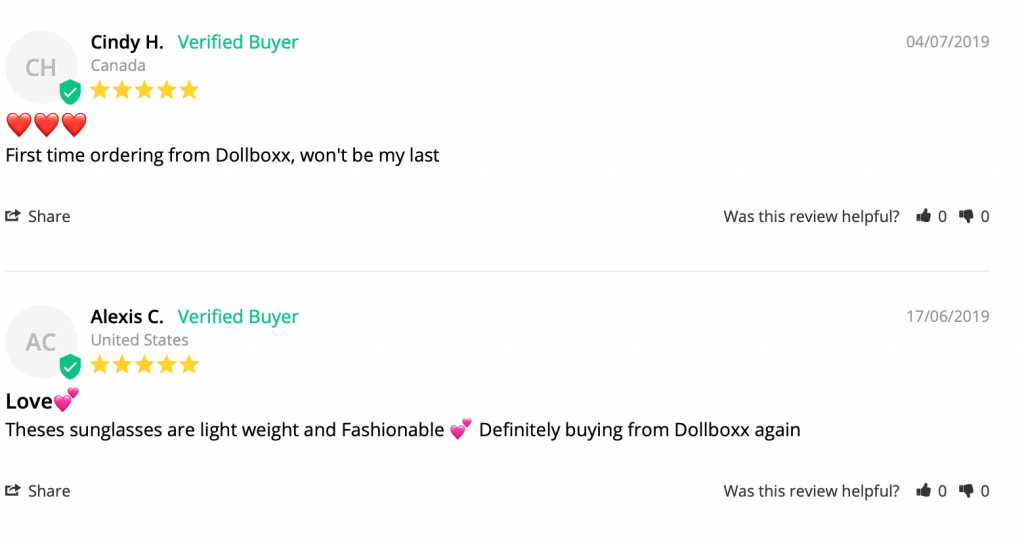The image size is (1024, 540).
Task: Click Share text under Cindy H.'s review
Action: point(49,216)
